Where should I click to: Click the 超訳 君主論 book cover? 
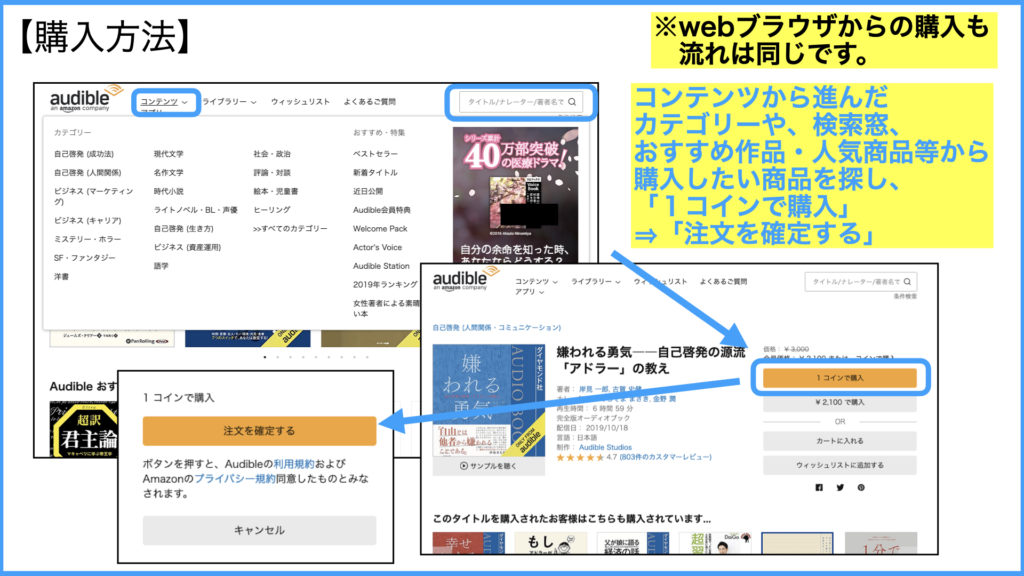[84, 430]
